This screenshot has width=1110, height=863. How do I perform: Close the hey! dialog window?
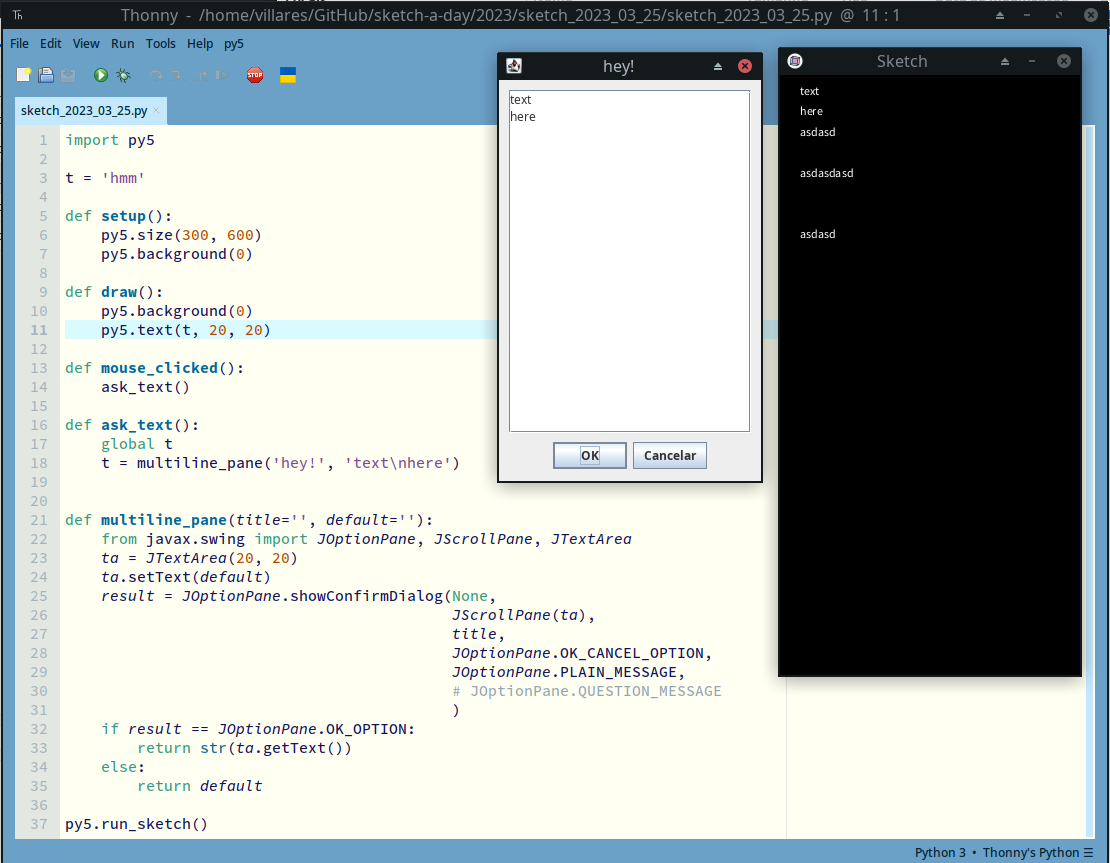(x=744, y=66)
